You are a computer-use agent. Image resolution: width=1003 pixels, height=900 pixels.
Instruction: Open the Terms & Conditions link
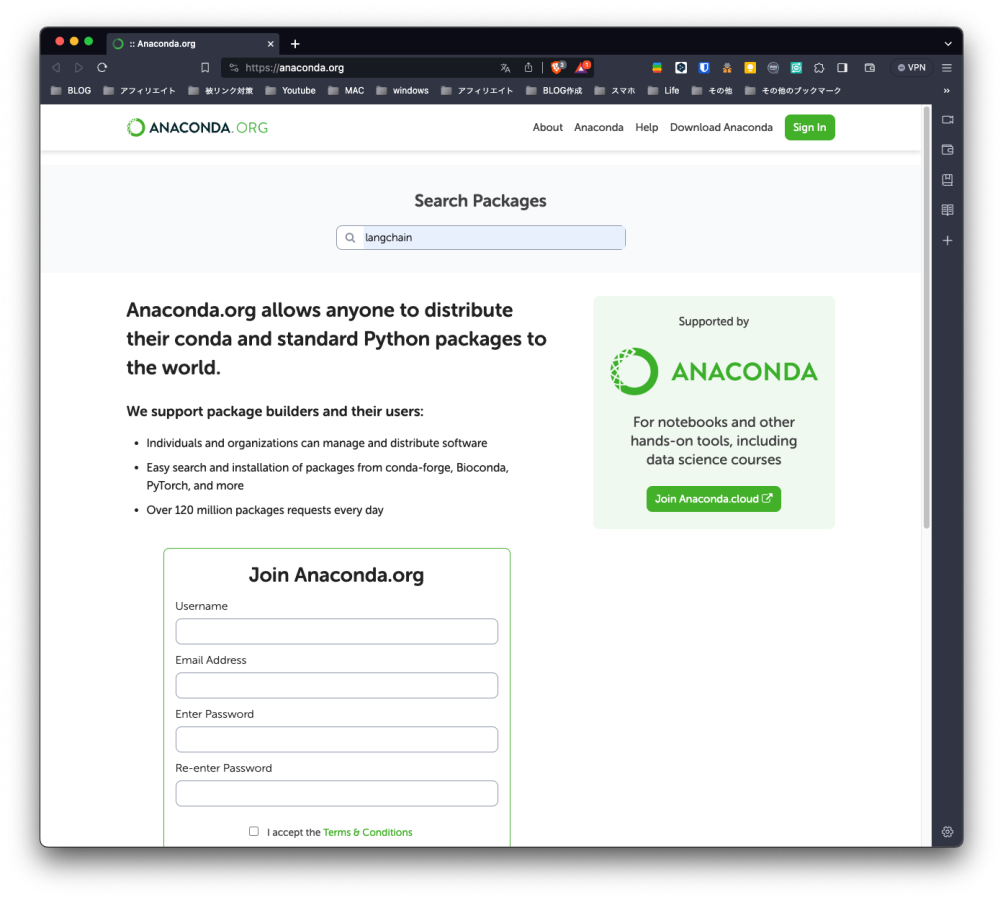[x=368, y=832]
